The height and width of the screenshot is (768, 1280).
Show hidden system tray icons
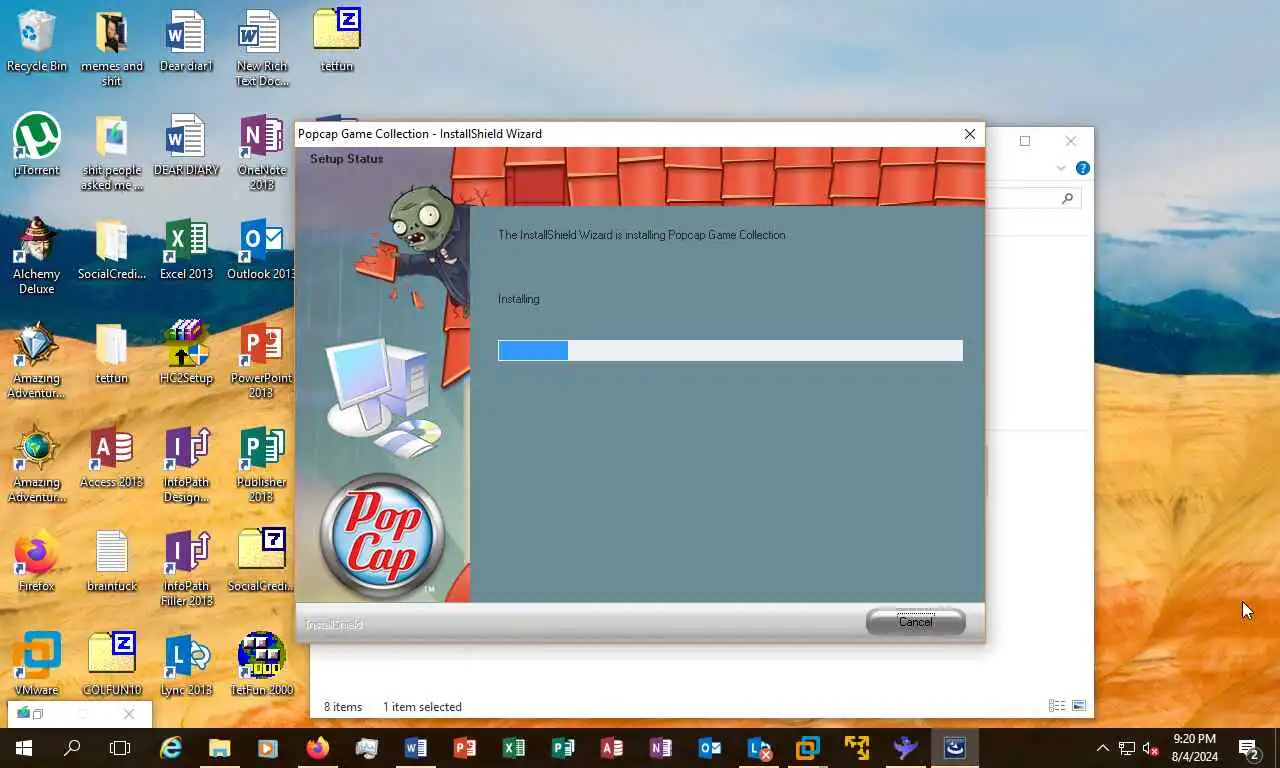1102,748
